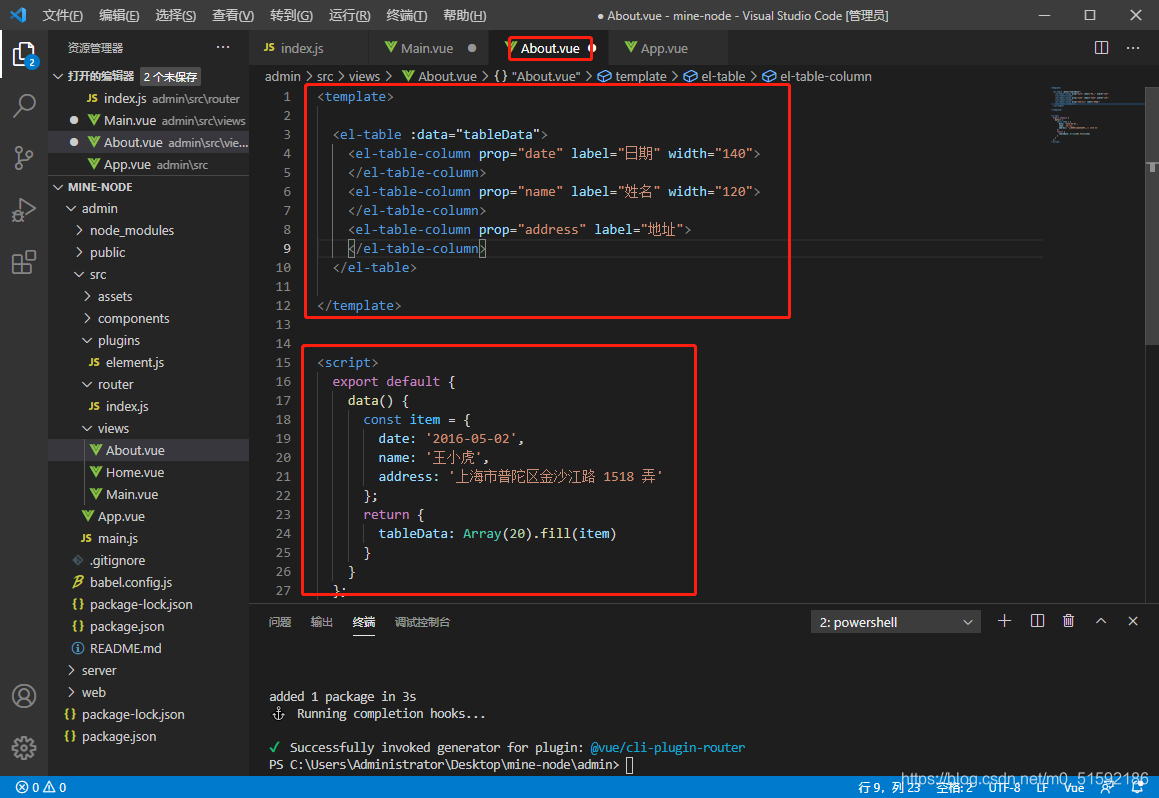Open the 终端(T) menu in menu bar
The height and width of the screenshot is (798, 1159).
click(406, 15)
